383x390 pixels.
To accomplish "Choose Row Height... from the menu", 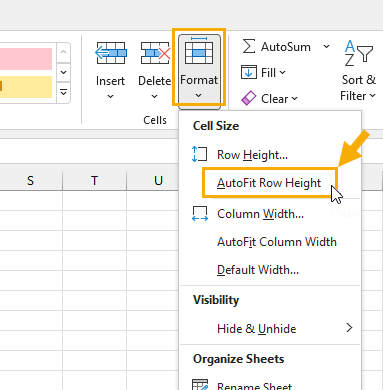I will pyautogui.click(x=270, y=155).
